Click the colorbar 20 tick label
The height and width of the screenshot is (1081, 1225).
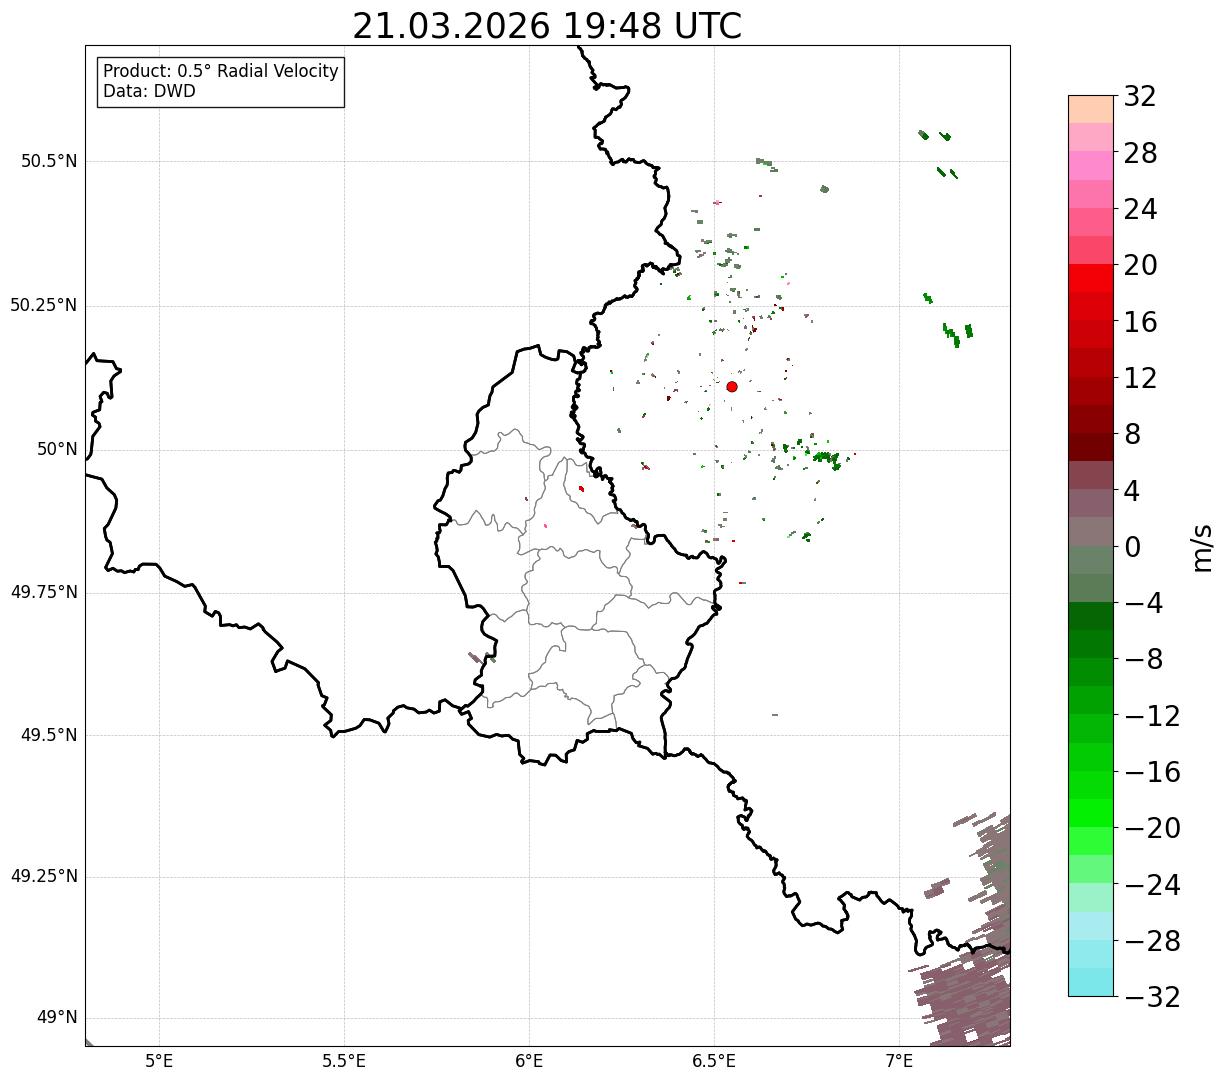point(1140,265)
